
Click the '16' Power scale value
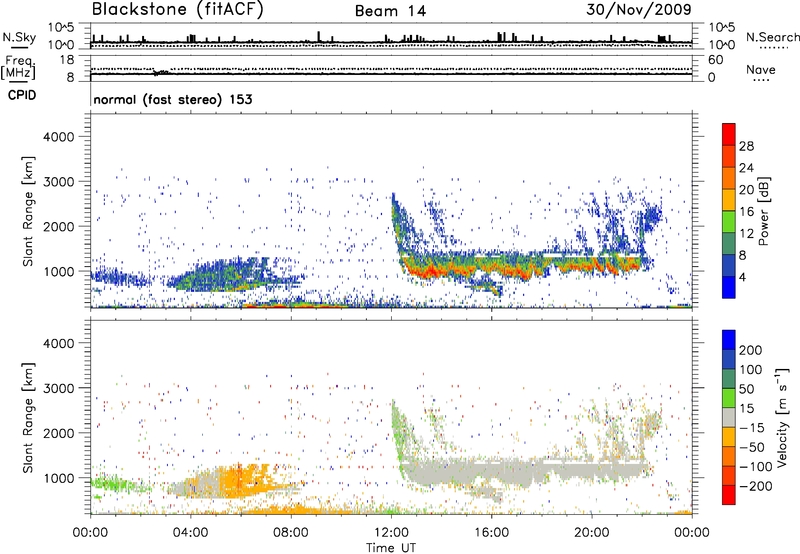point(746,212)
